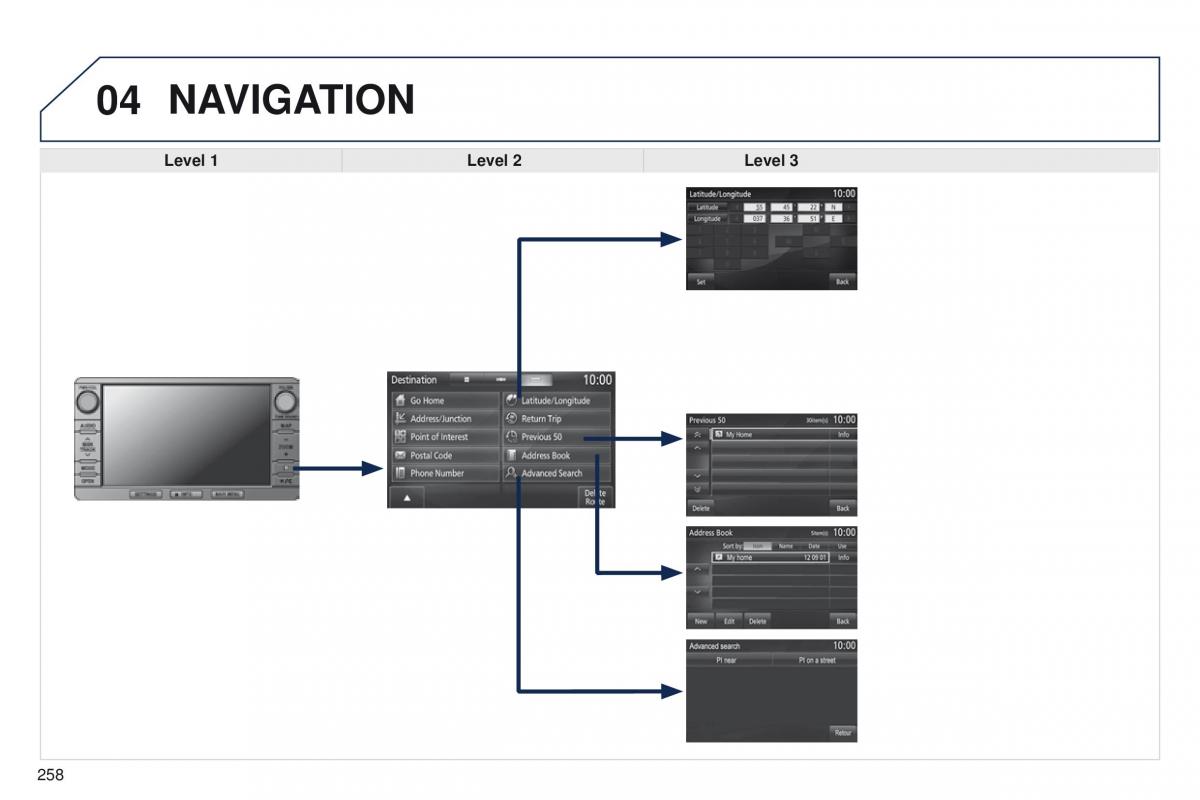Click the return arrow icon beside Return Trip
This screenshot has height=800, width=1200.
pyautogui.click(x=511, y=419)
